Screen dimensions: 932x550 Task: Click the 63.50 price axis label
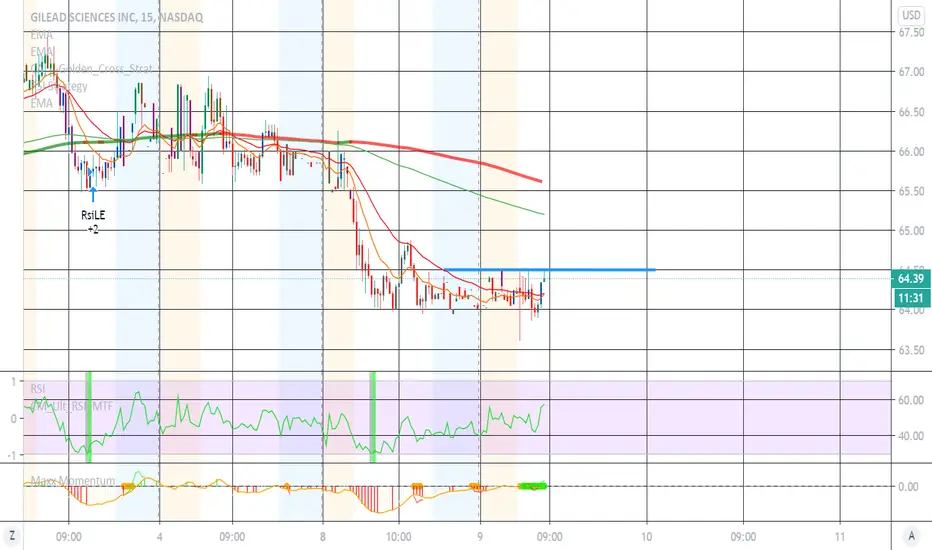[911, 350]
